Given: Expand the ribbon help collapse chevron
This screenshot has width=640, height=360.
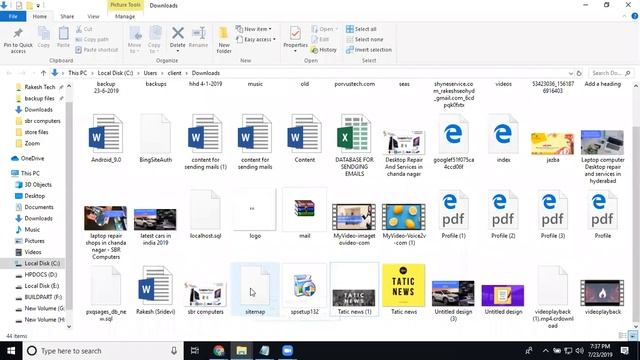Looking at the screenshot, I should click(x=624, y=16).
